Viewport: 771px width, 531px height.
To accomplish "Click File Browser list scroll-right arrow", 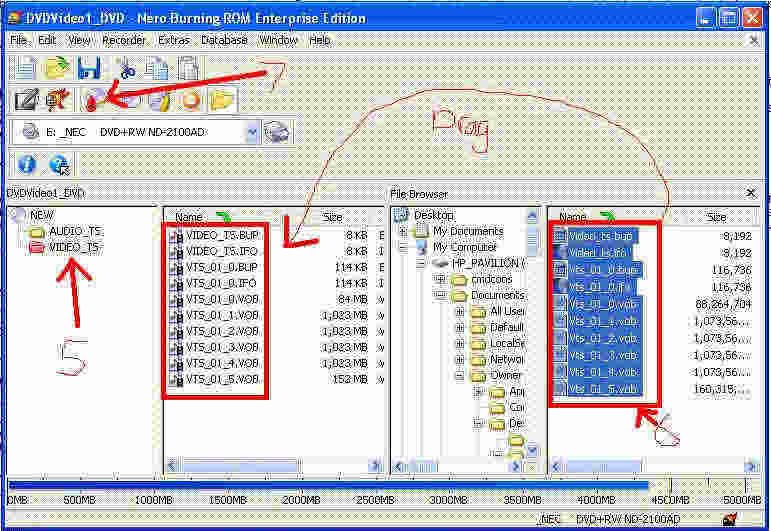I will click(x=751, y=465).
